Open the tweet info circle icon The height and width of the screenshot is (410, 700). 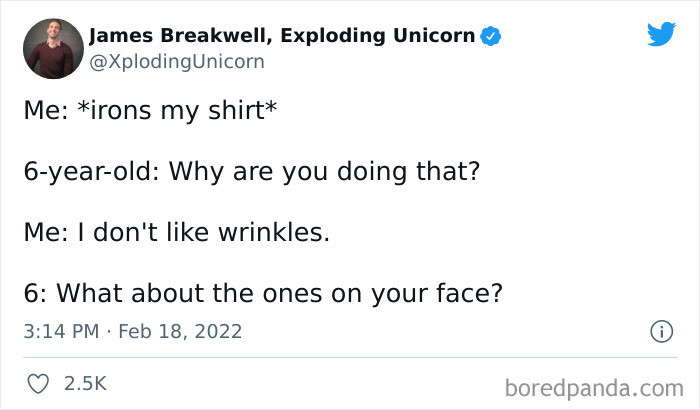[x=661, y=331]
